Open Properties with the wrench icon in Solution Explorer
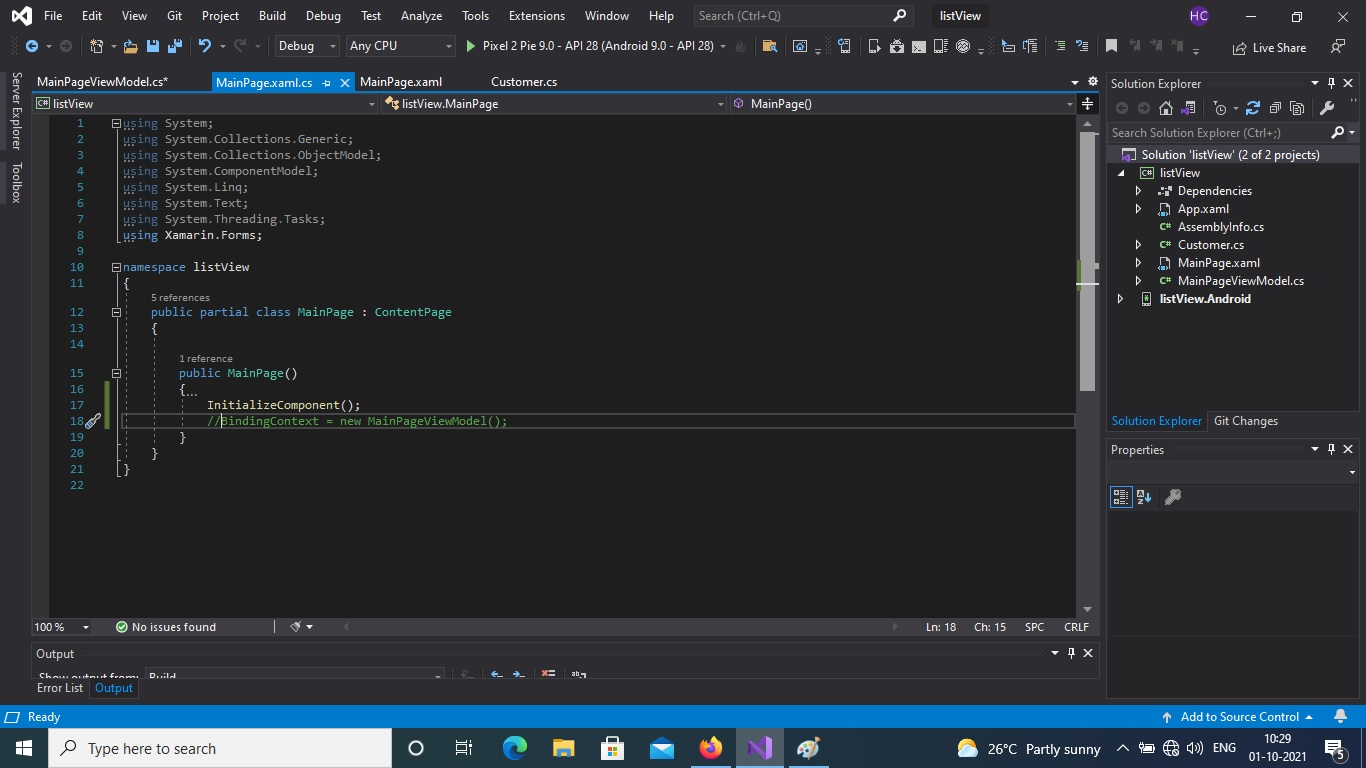 (1328, 108)
